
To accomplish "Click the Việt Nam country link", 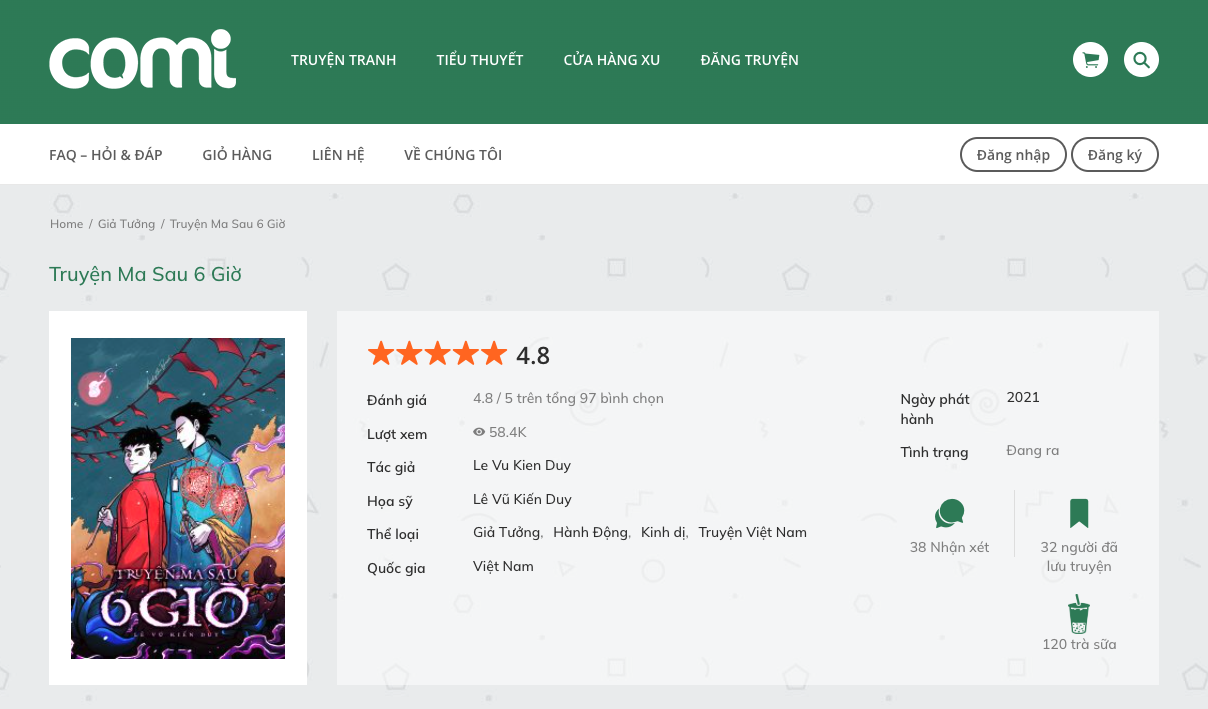I will tap(503, 566).
